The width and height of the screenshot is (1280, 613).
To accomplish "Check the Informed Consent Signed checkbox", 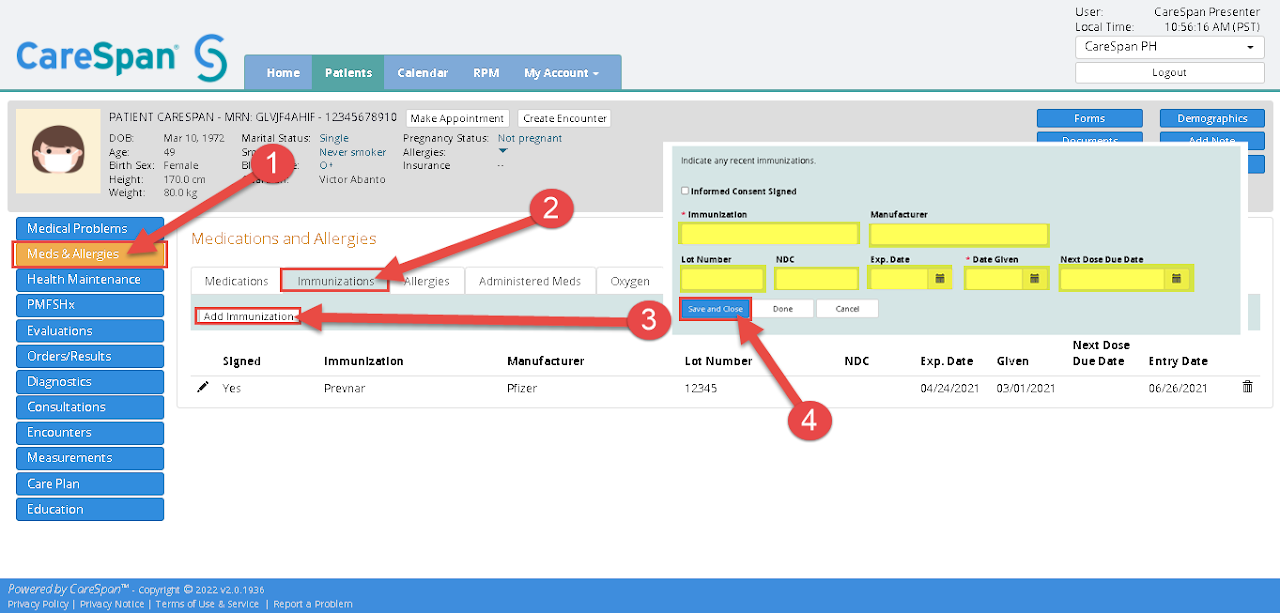I will (685, 191).
